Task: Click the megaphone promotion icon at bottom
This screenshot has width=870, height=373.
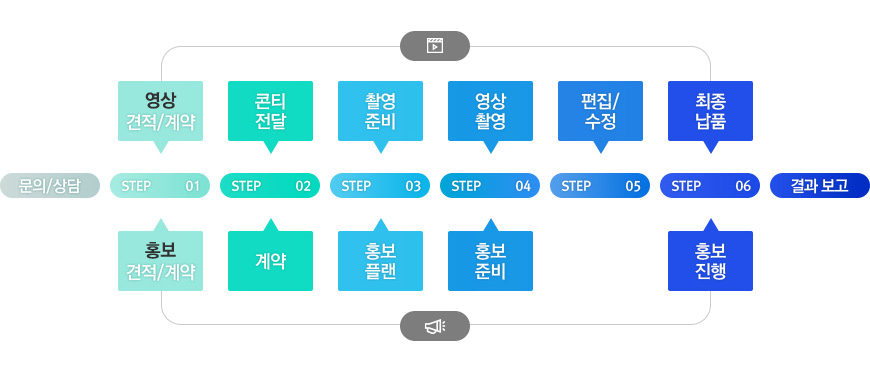Action: click(435, 326)
